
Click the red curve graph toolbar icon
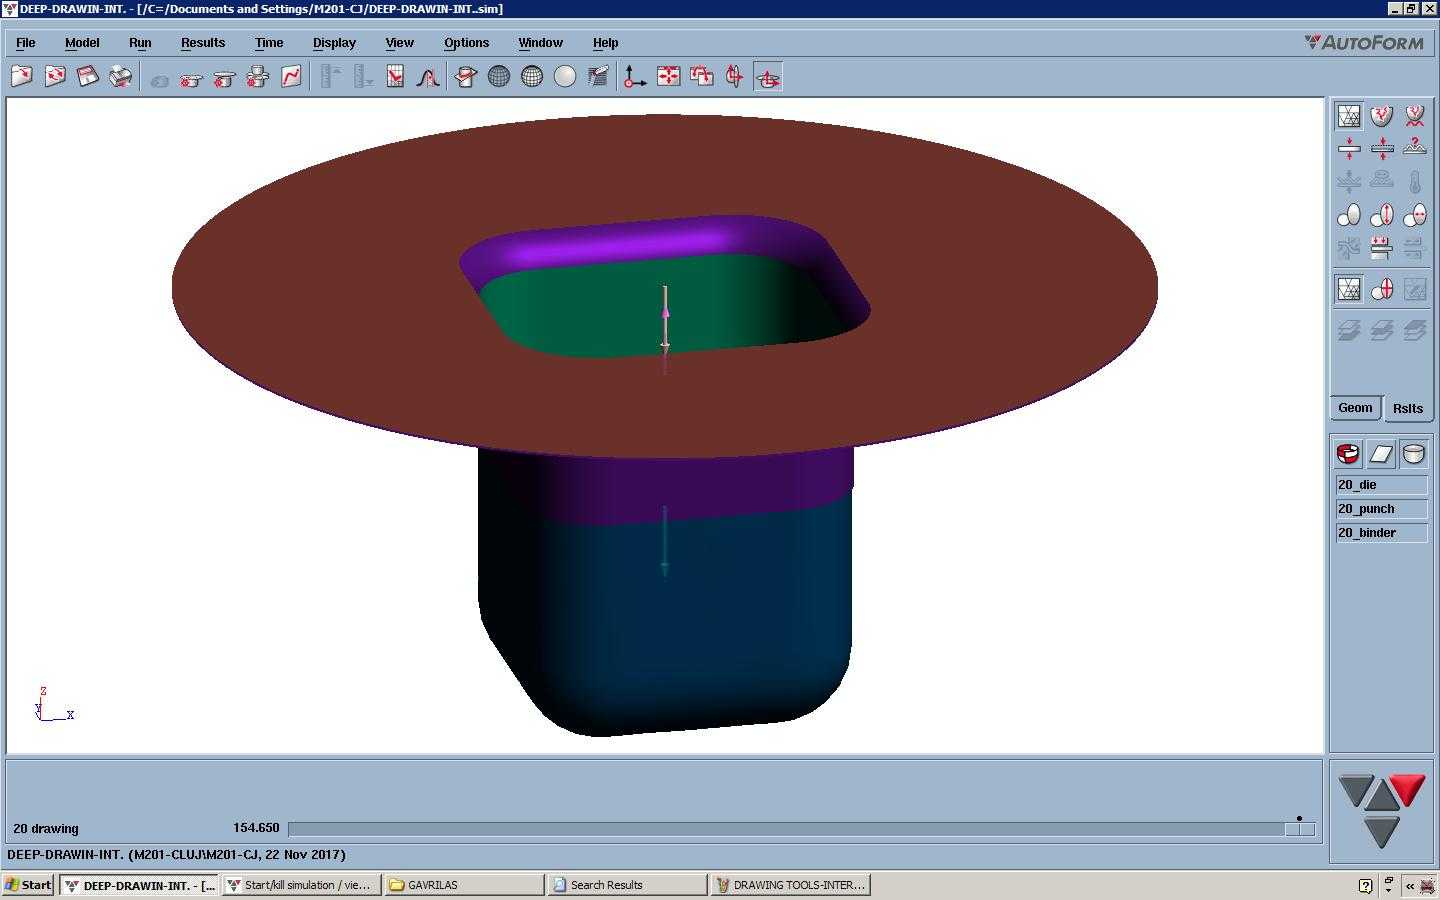[291, 77]
